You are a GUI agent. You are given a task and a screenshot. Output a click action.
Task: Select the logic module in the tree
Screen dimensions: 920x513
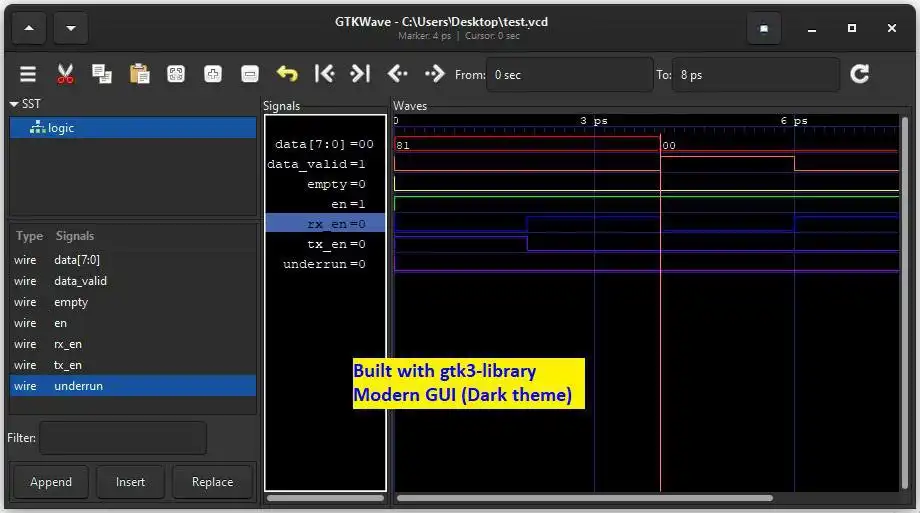133,128
